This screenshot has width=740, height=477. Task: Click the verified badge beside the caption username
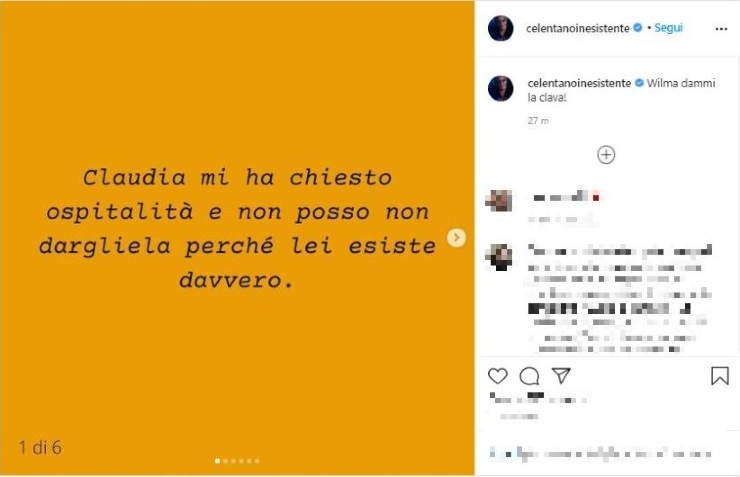[639, 83]
